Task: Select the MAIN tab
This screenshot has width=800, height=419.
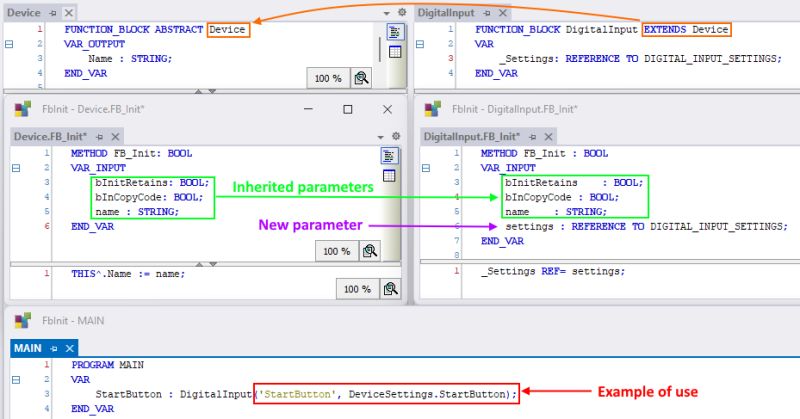Action: point(28,348)
